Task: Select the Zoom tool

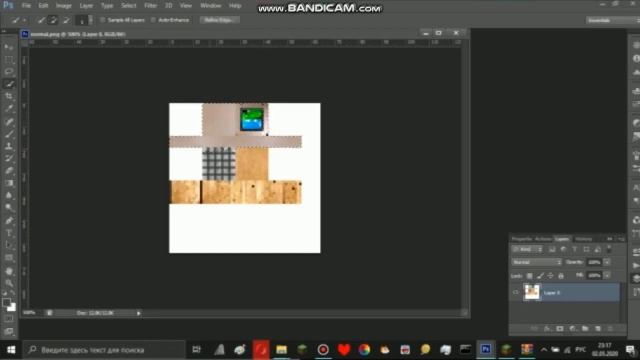Action: pos(9,283)
